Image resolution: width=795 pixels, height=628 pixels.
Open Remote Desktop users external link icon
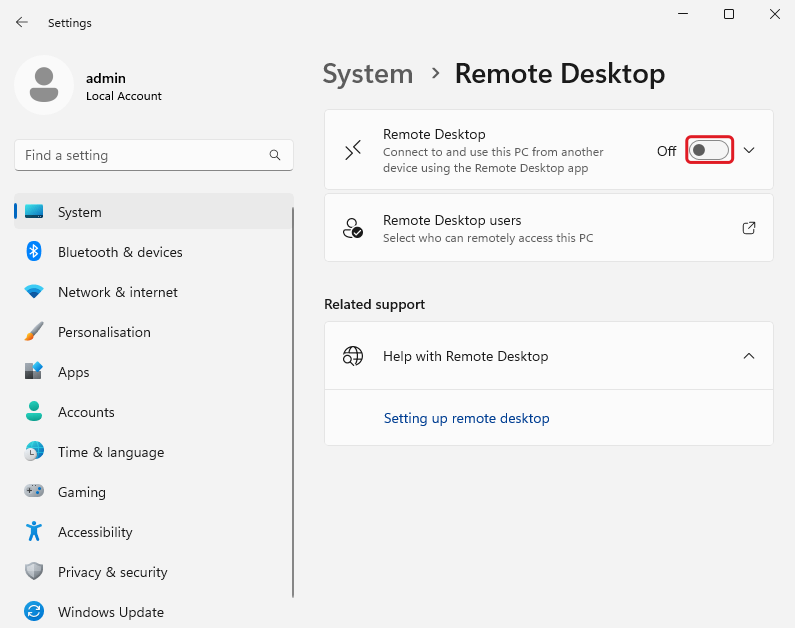pyautogui.click(x=749, y=228)
